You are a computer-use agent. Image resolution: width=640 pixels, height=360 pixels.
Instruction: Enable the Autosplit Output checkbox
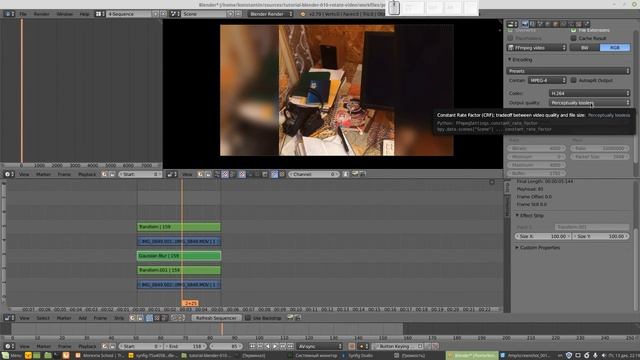(x=573, y=80)
